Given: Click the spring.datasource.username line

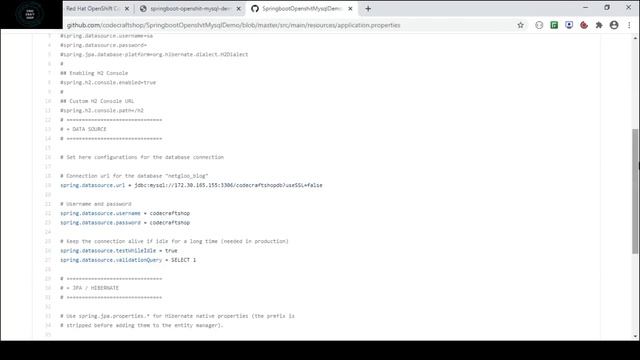Looking at the screenshot, I should [125, 213].
